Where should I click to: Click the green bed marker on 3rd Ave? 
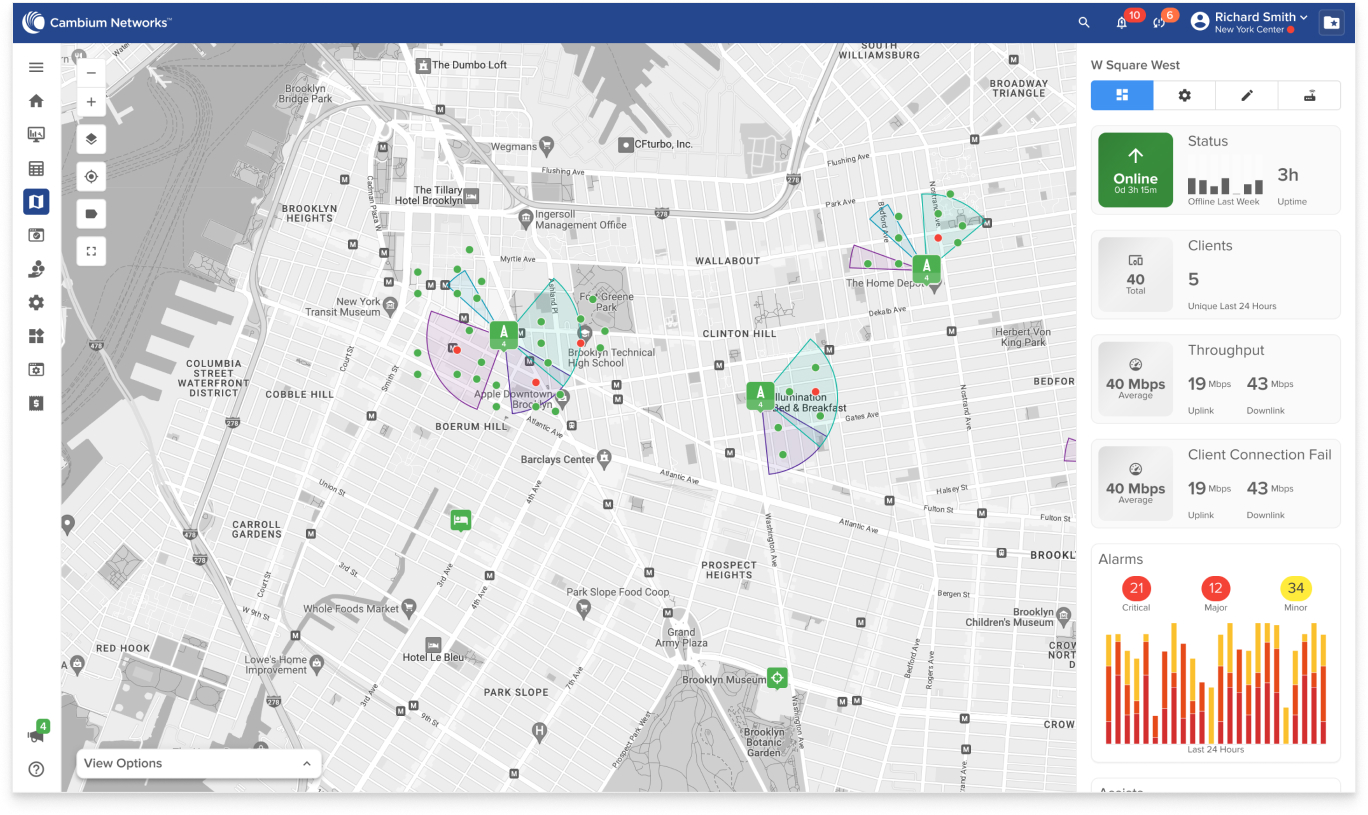[460, 520]
